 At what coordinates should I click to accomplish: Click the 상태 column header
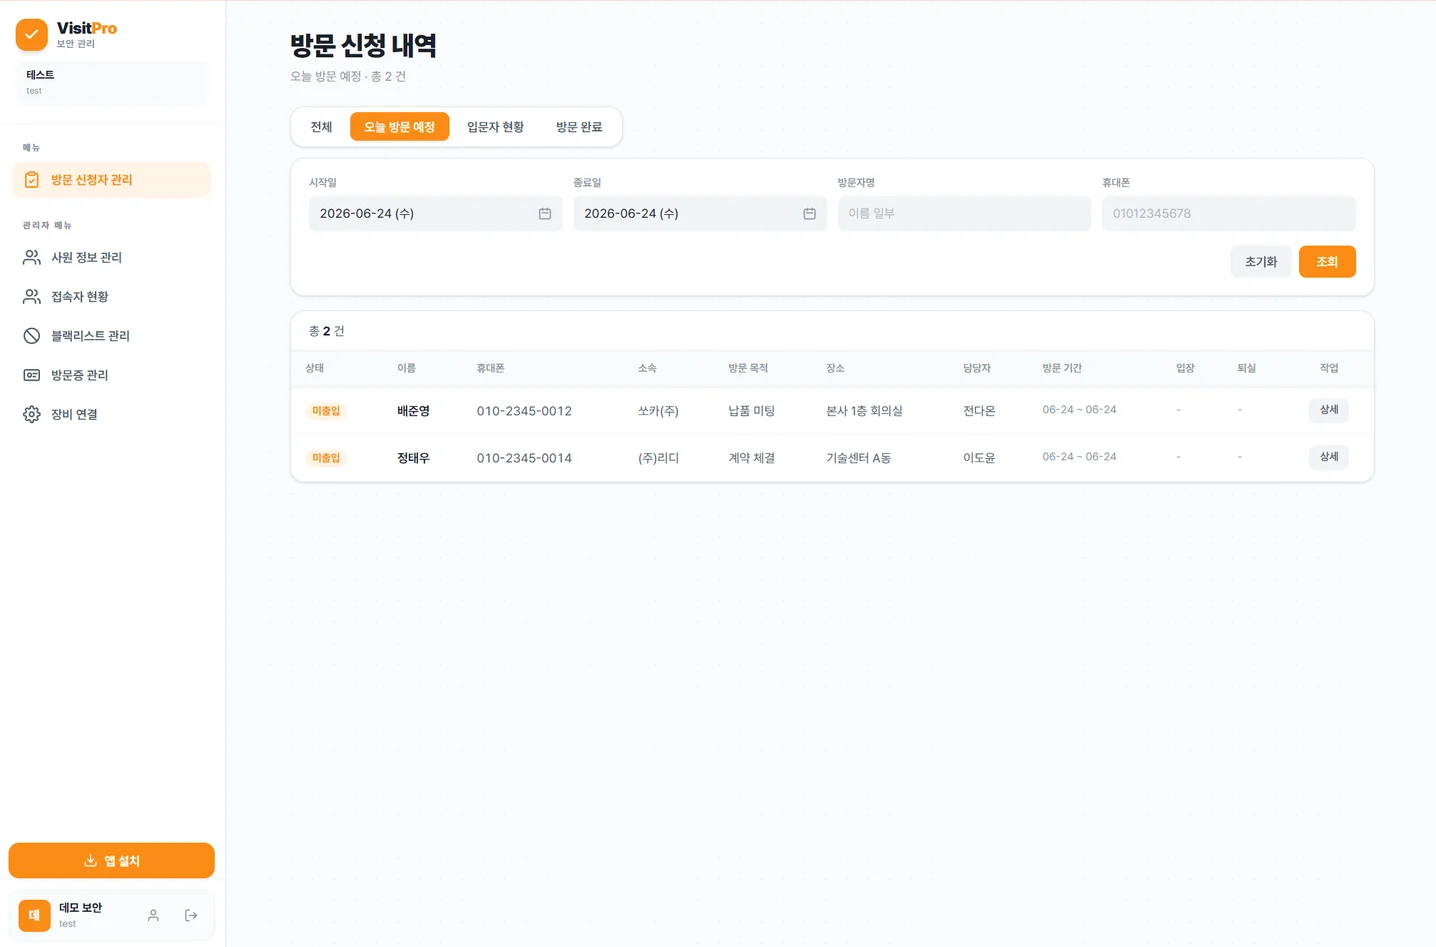point(315,368)
